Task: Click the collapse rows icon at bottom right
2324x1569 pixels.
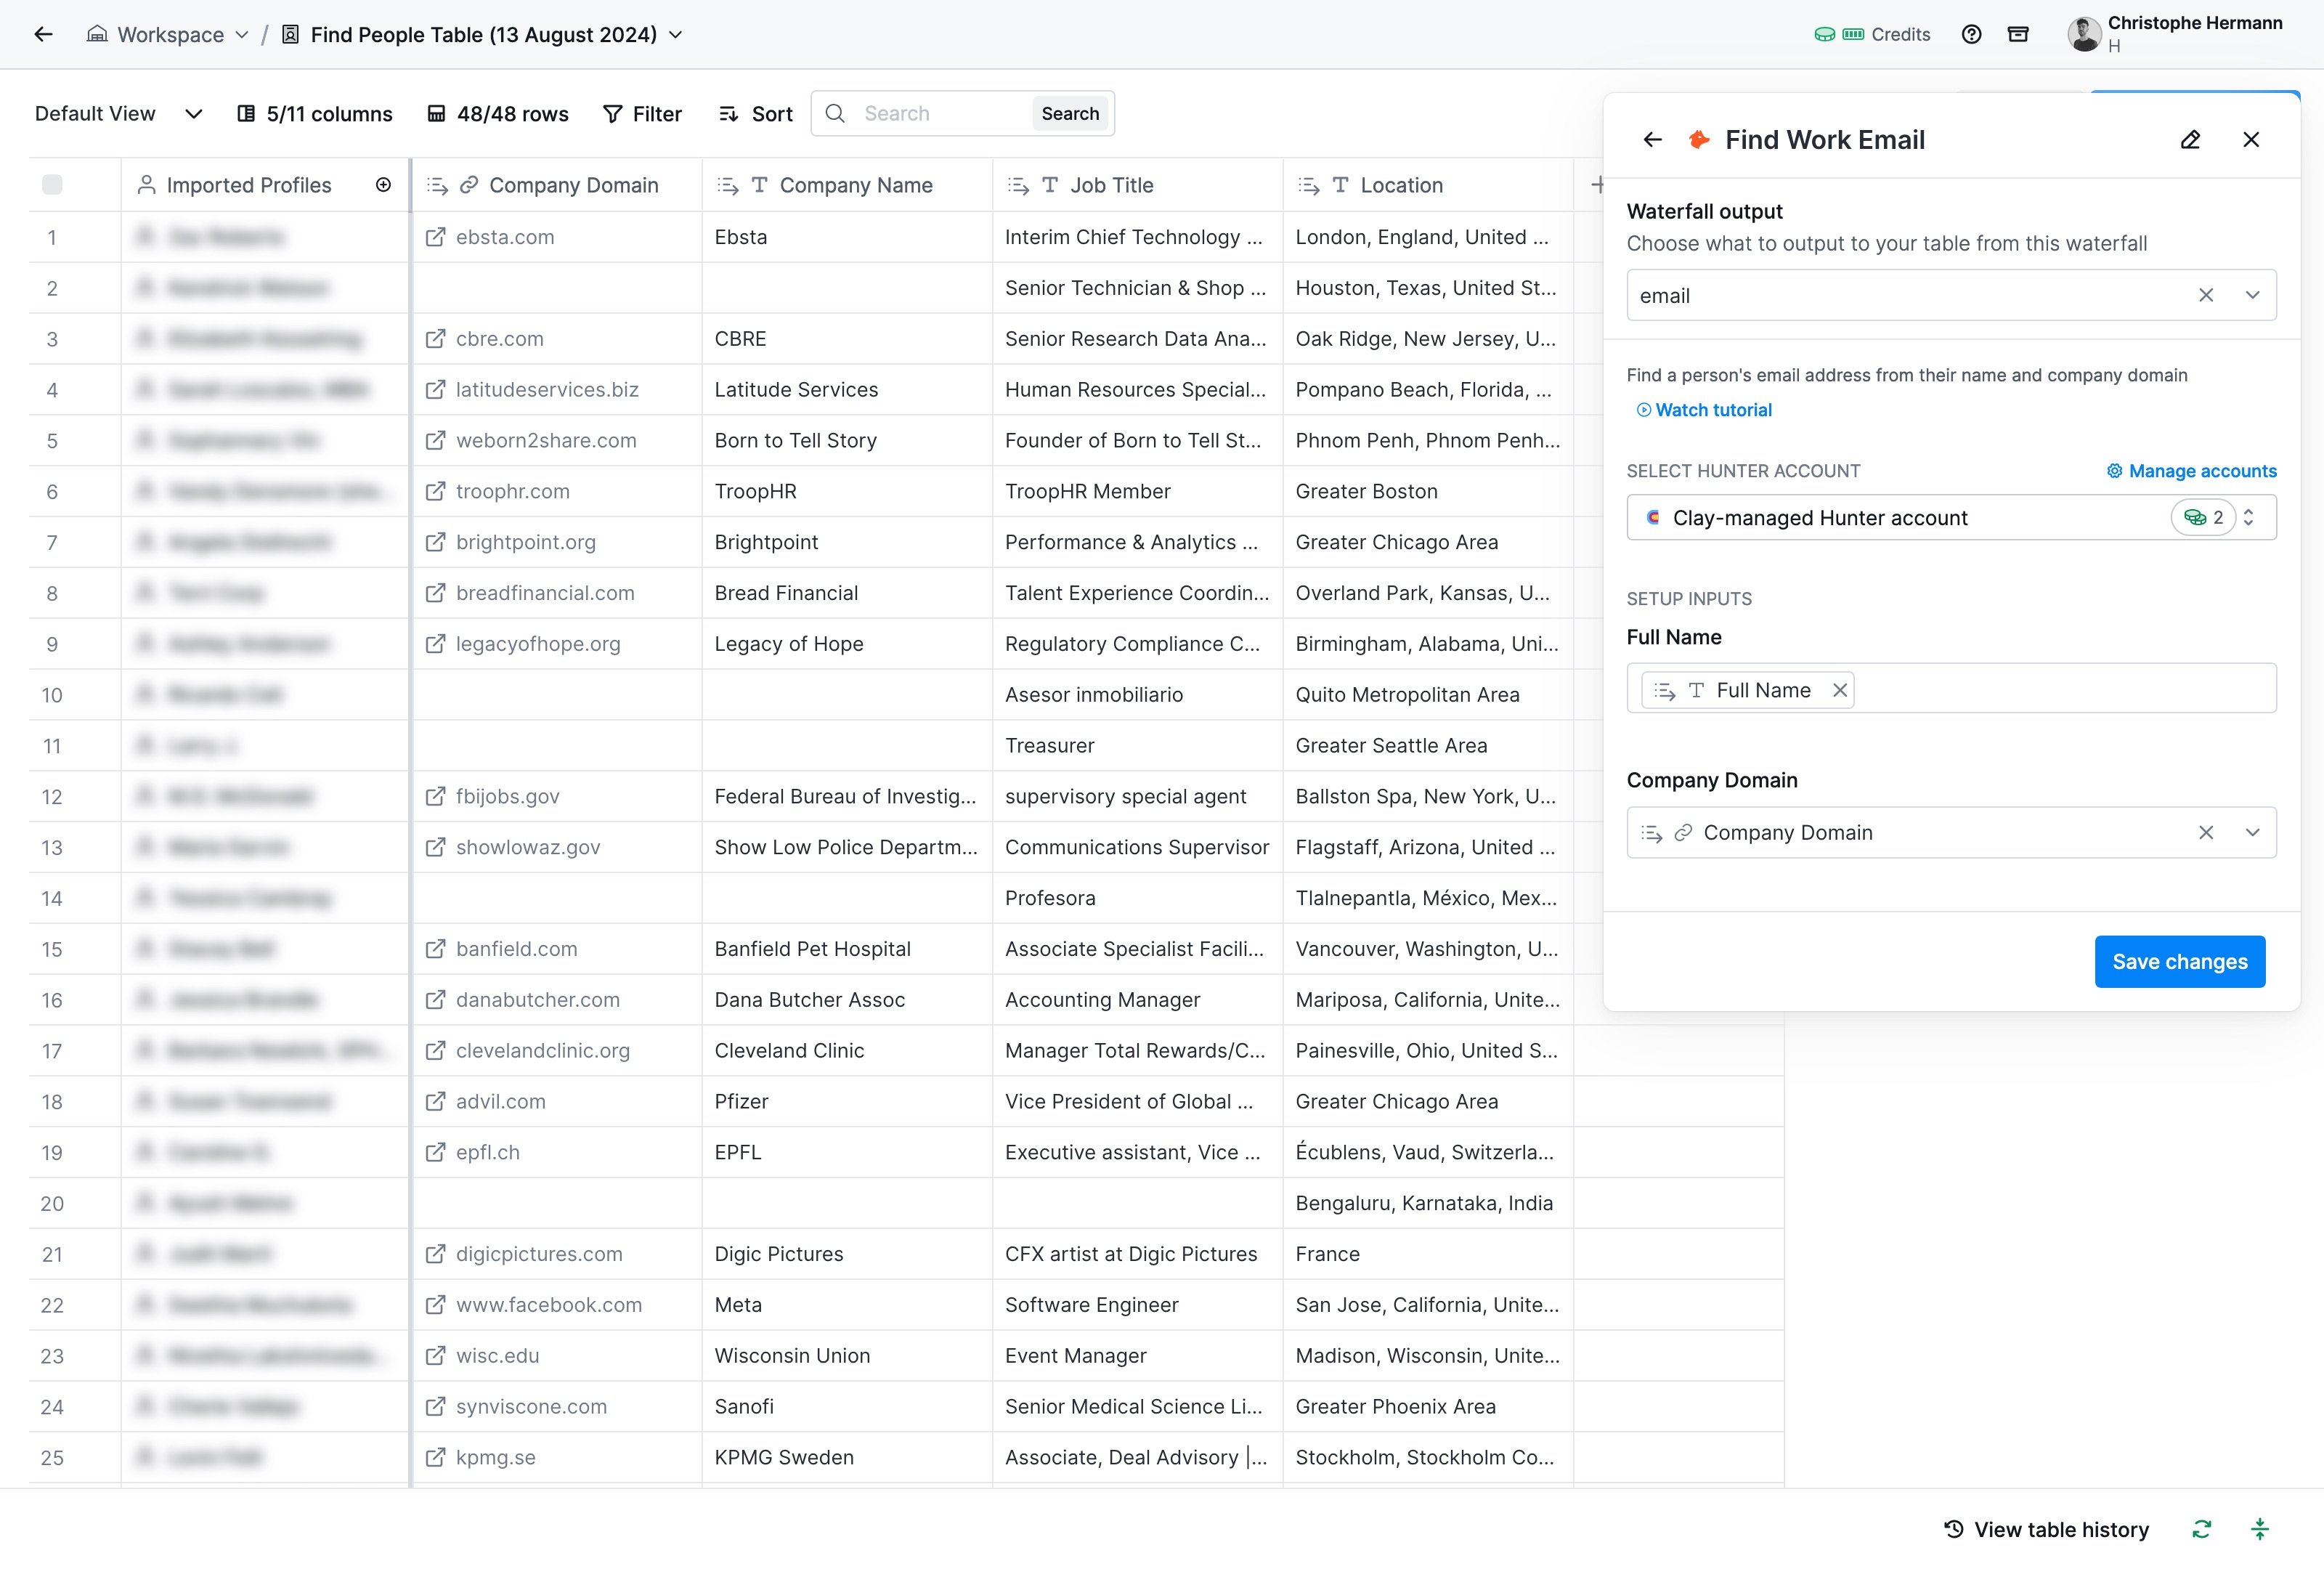Action: (x=2259, y=1529)
